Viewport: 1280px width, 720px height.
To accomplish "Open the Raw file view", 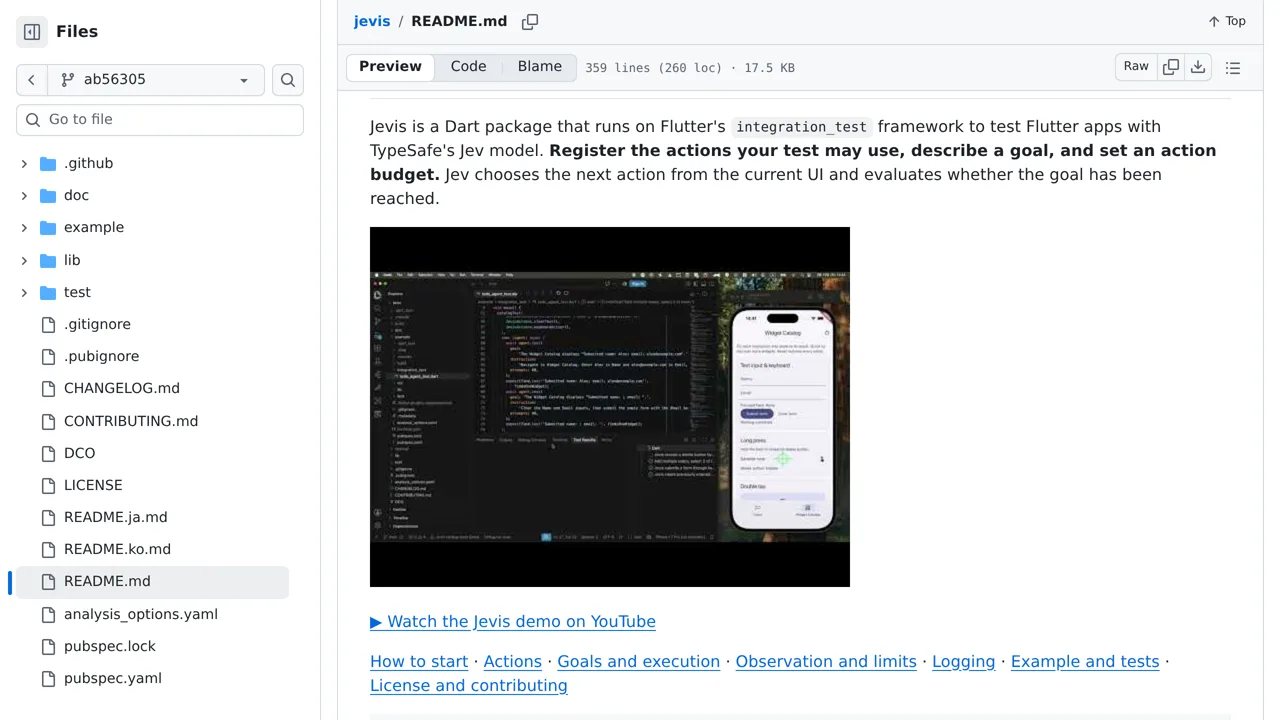I will point(1136,67).
